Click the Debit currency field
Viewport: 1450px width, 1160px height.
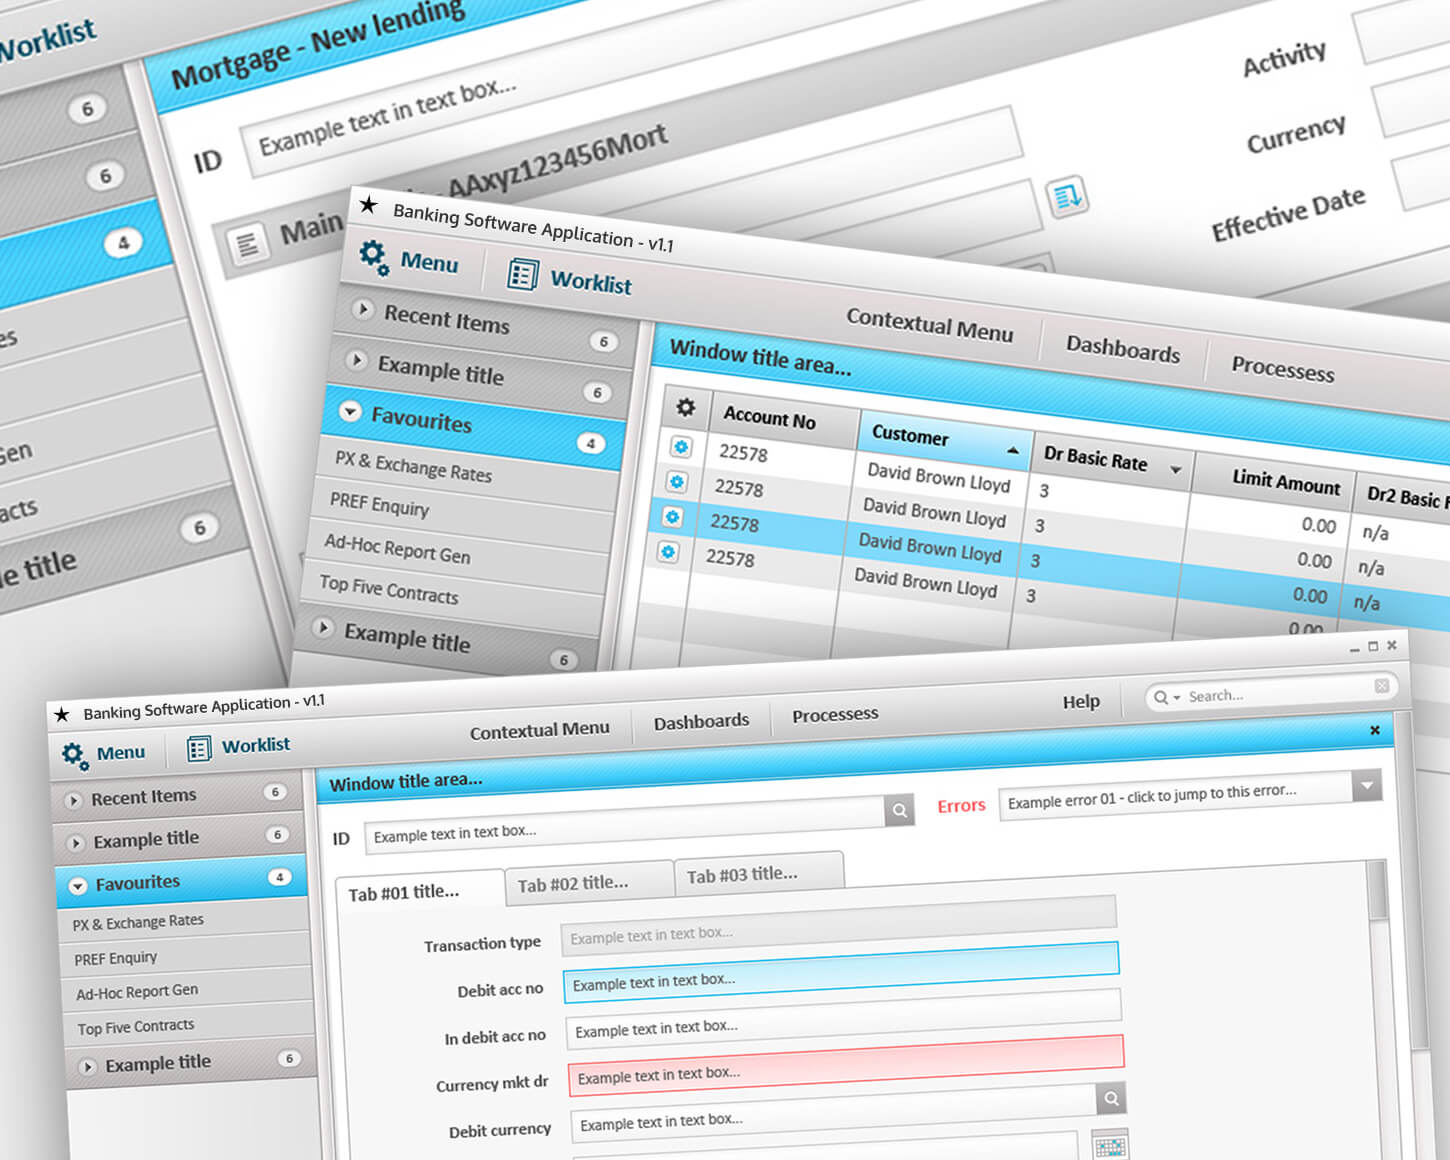pos(834,1113)
